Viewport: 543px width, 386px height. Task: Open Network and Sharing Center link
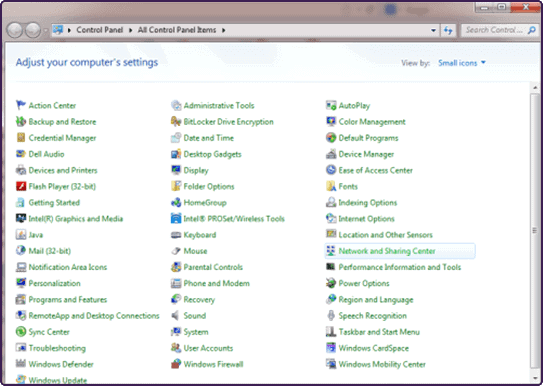387,251
